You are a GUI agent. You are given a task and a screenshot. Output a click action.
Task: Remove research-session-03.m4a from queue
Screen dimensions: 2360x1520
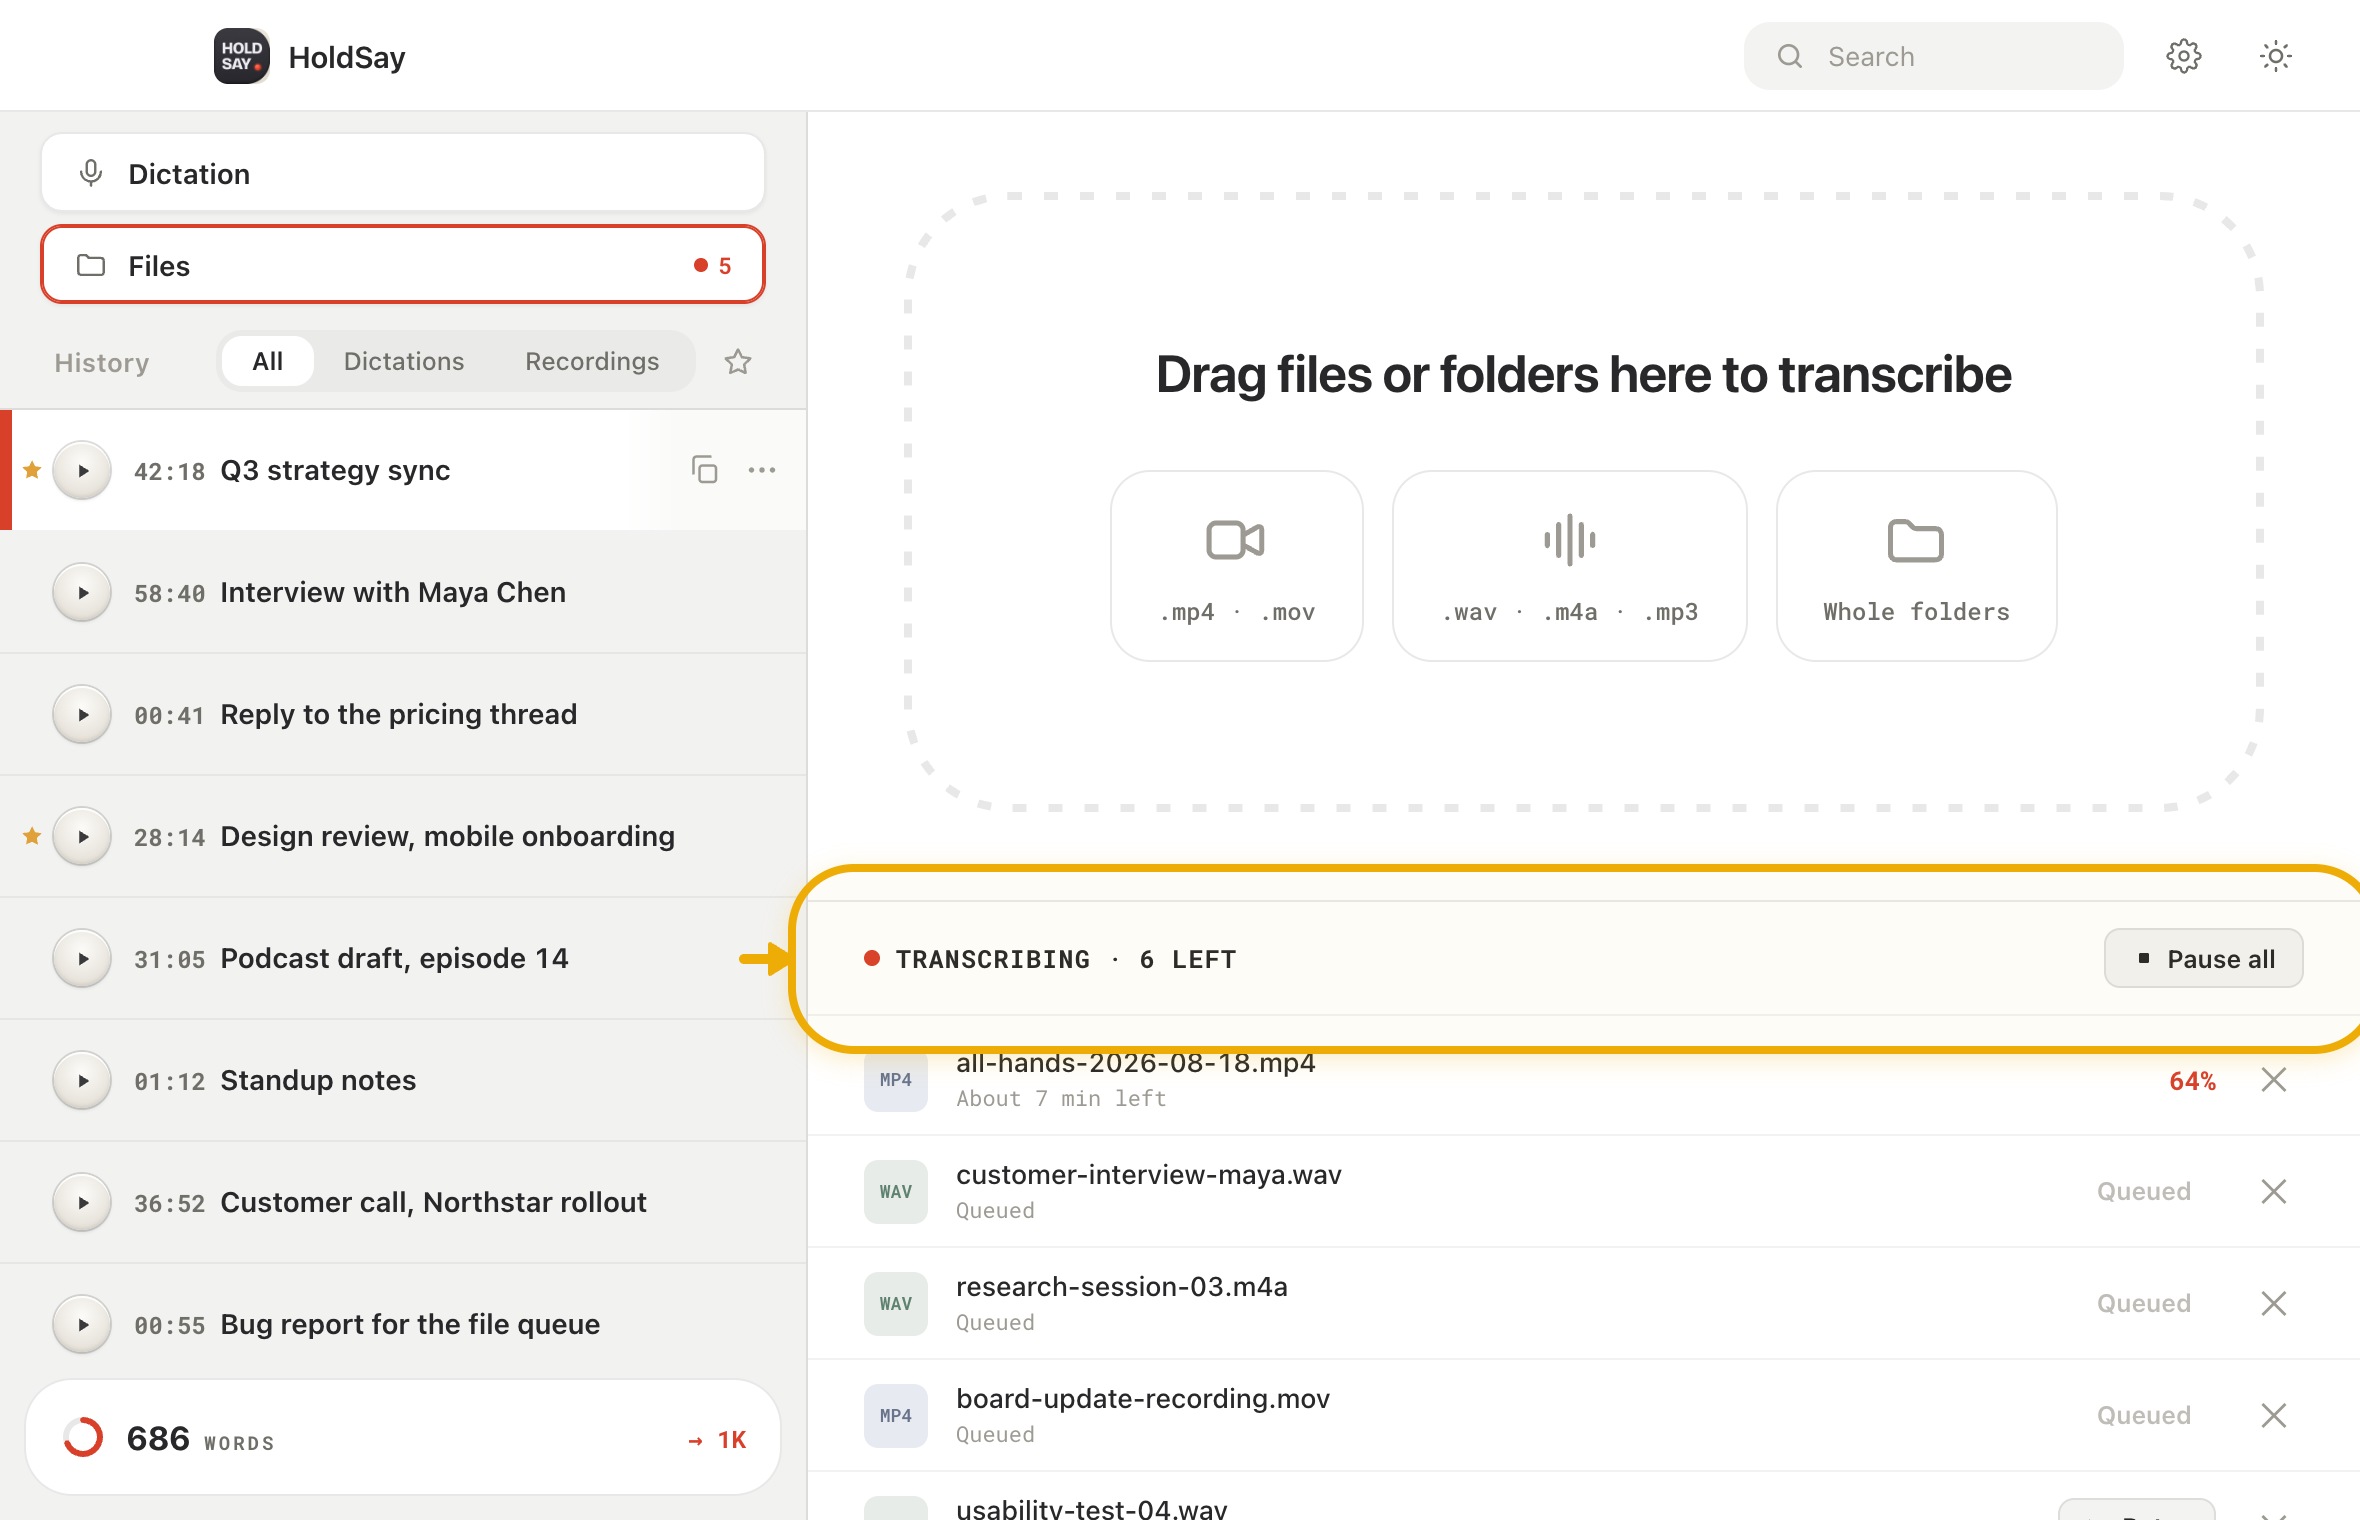pos(2274,1304)
